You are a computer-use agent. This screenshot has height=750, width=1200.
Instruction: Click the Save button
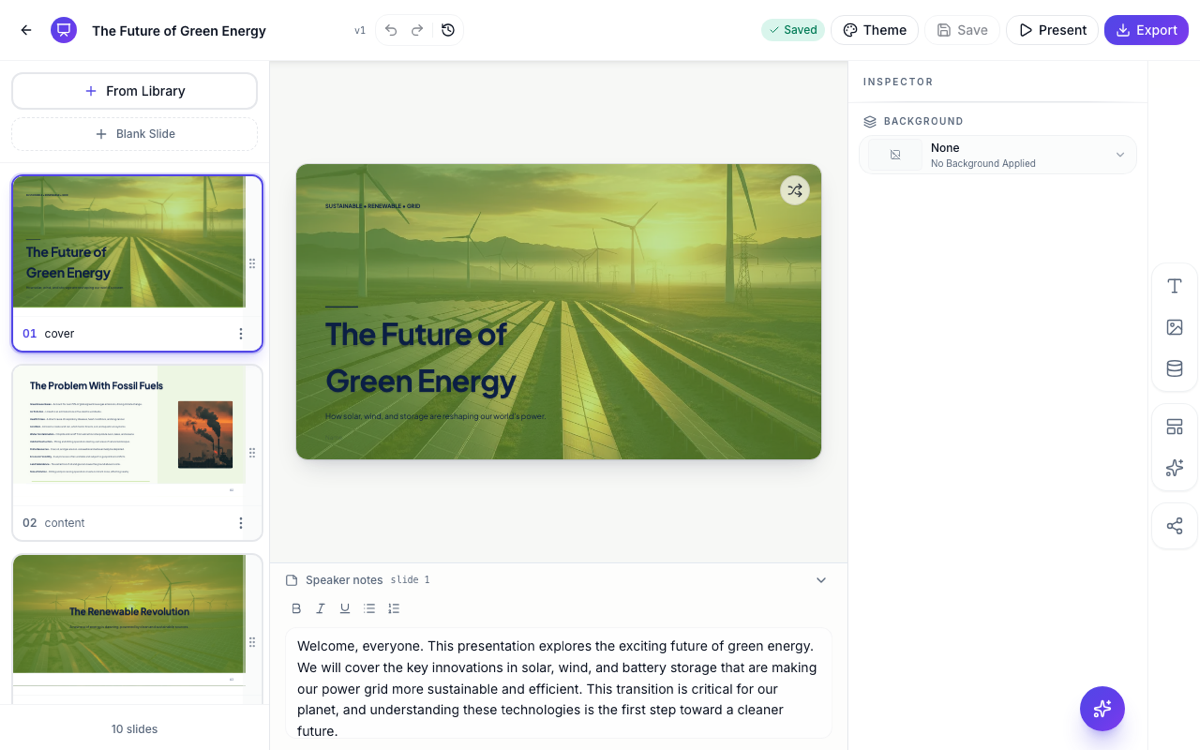tap(962, 30)
